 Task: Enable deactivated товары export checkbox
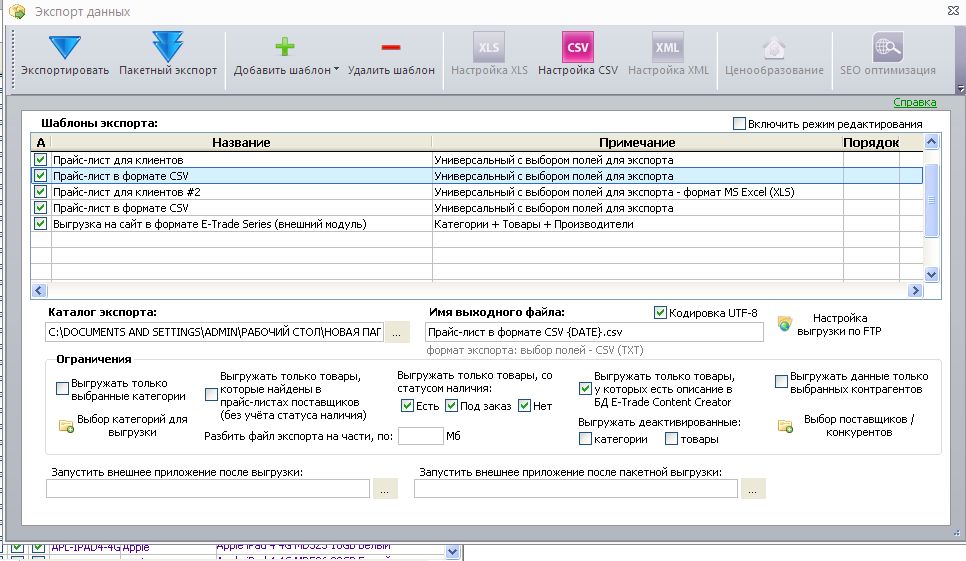pyautogui.click(x=672, y=438)
